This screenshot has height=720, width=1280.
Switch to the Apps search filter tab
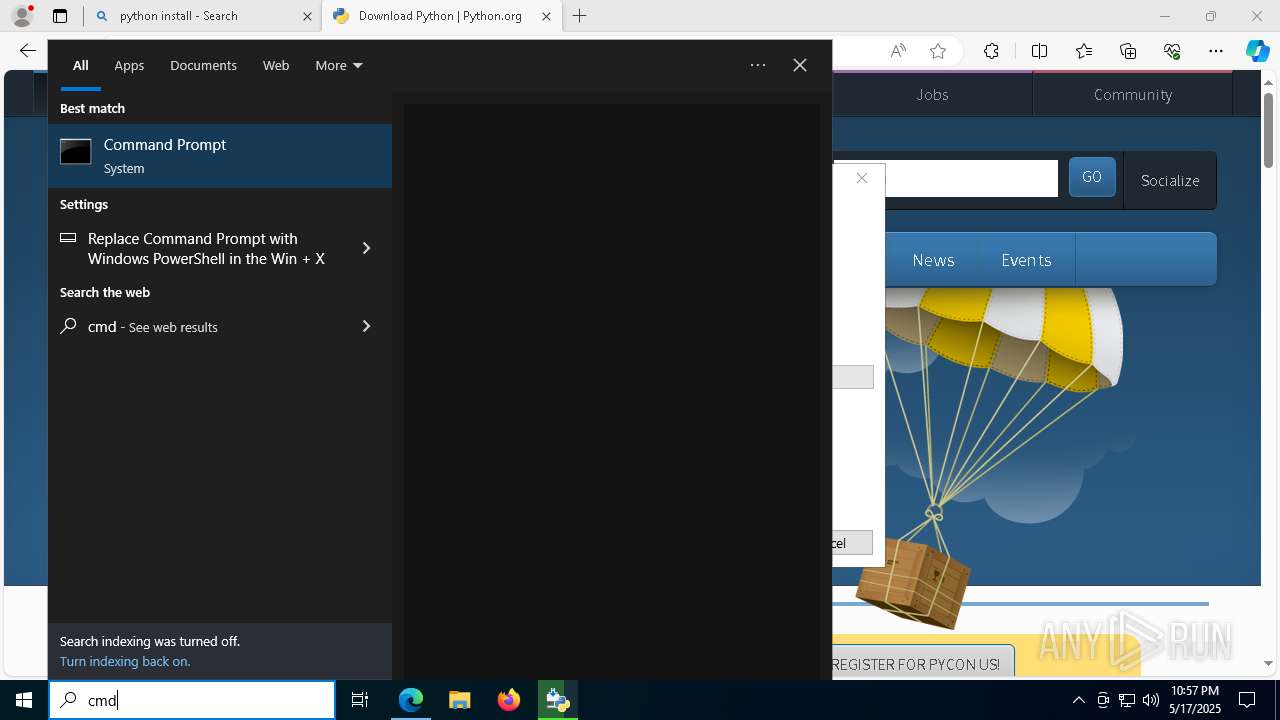tap(129, 65)
